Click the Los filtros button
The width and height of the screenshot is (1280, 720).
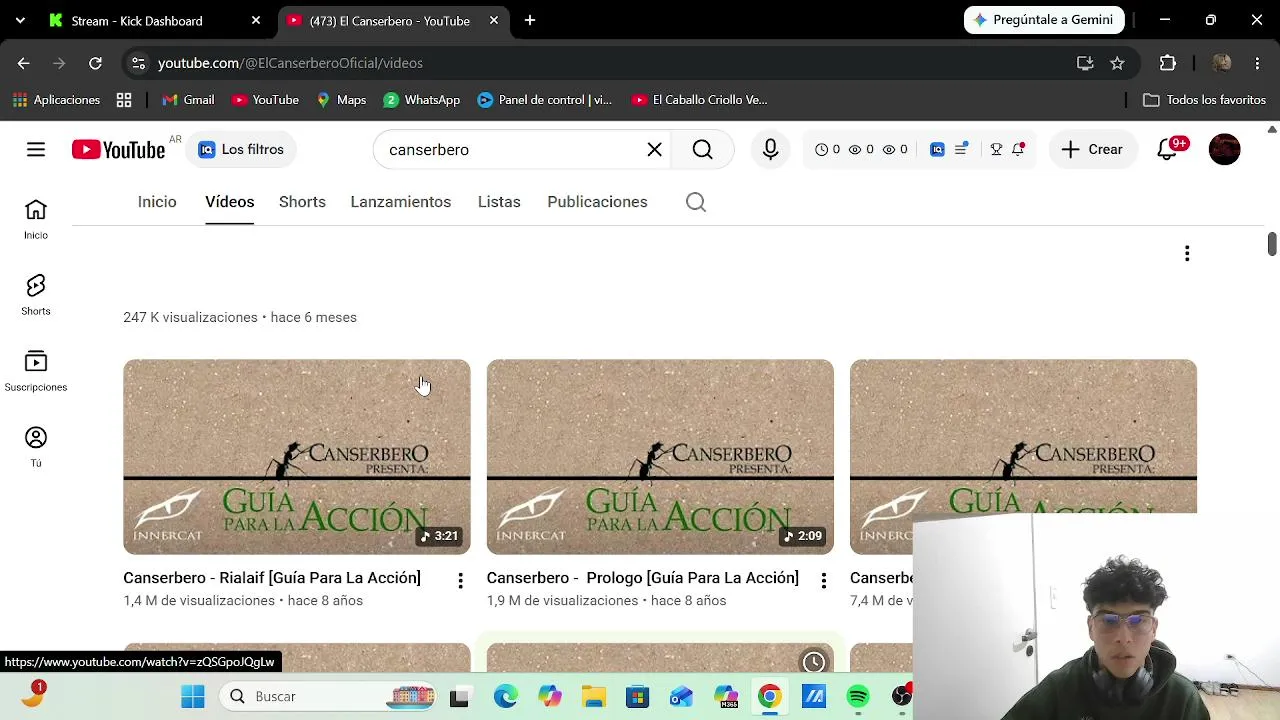click(241, 150)
